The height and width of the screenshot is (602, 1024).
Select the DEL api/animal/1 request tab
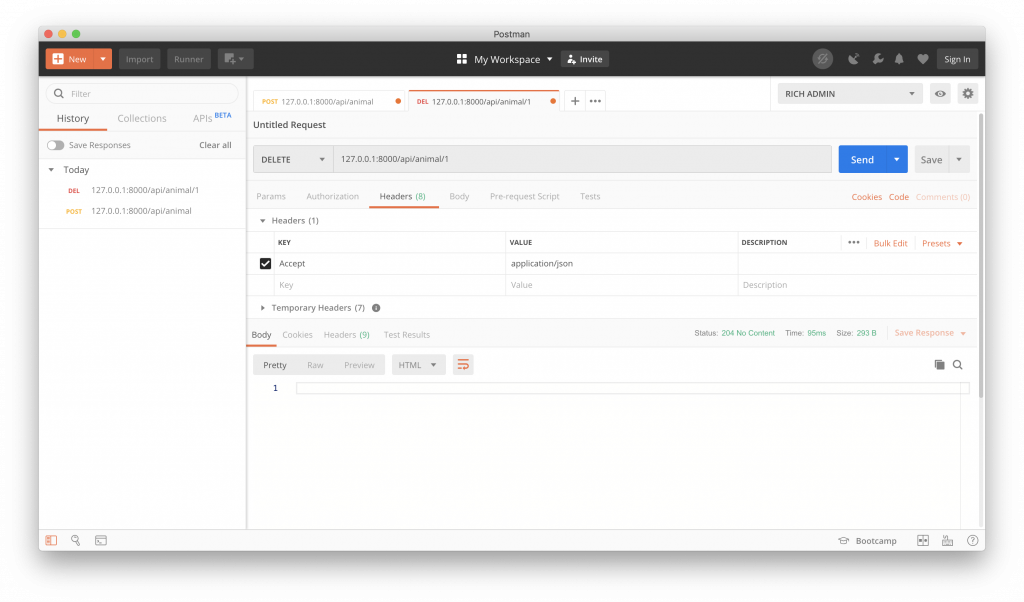483,101
